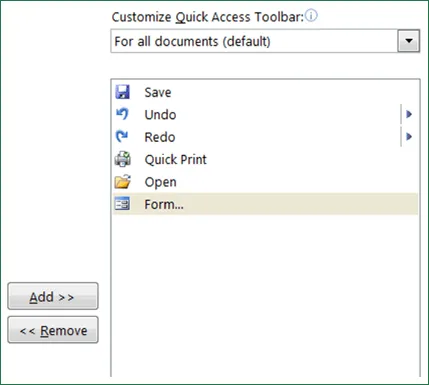Viewport: 429px width, 385px height.
Task: Select the 'Quick Print' list entry text
Action: tap(176, 159)
